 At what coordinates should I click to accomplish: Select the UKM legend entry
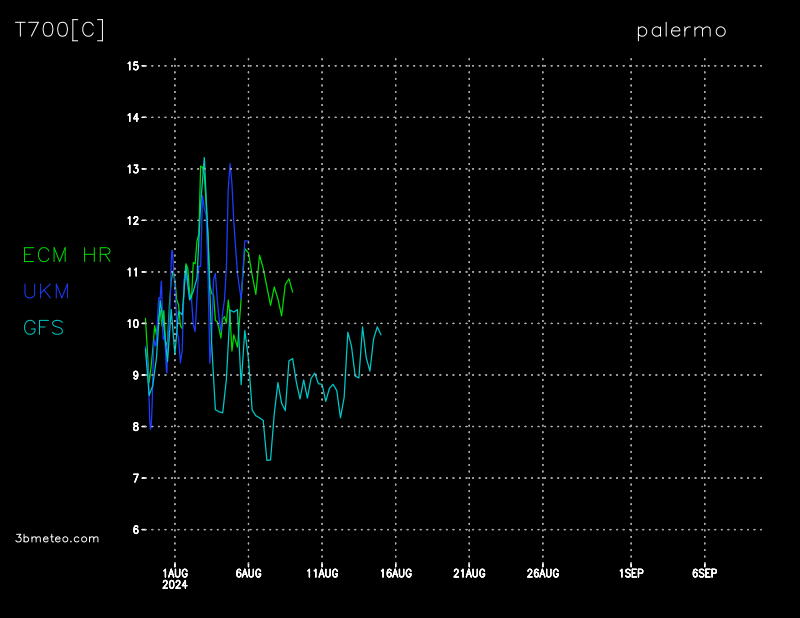pos(46,291)
